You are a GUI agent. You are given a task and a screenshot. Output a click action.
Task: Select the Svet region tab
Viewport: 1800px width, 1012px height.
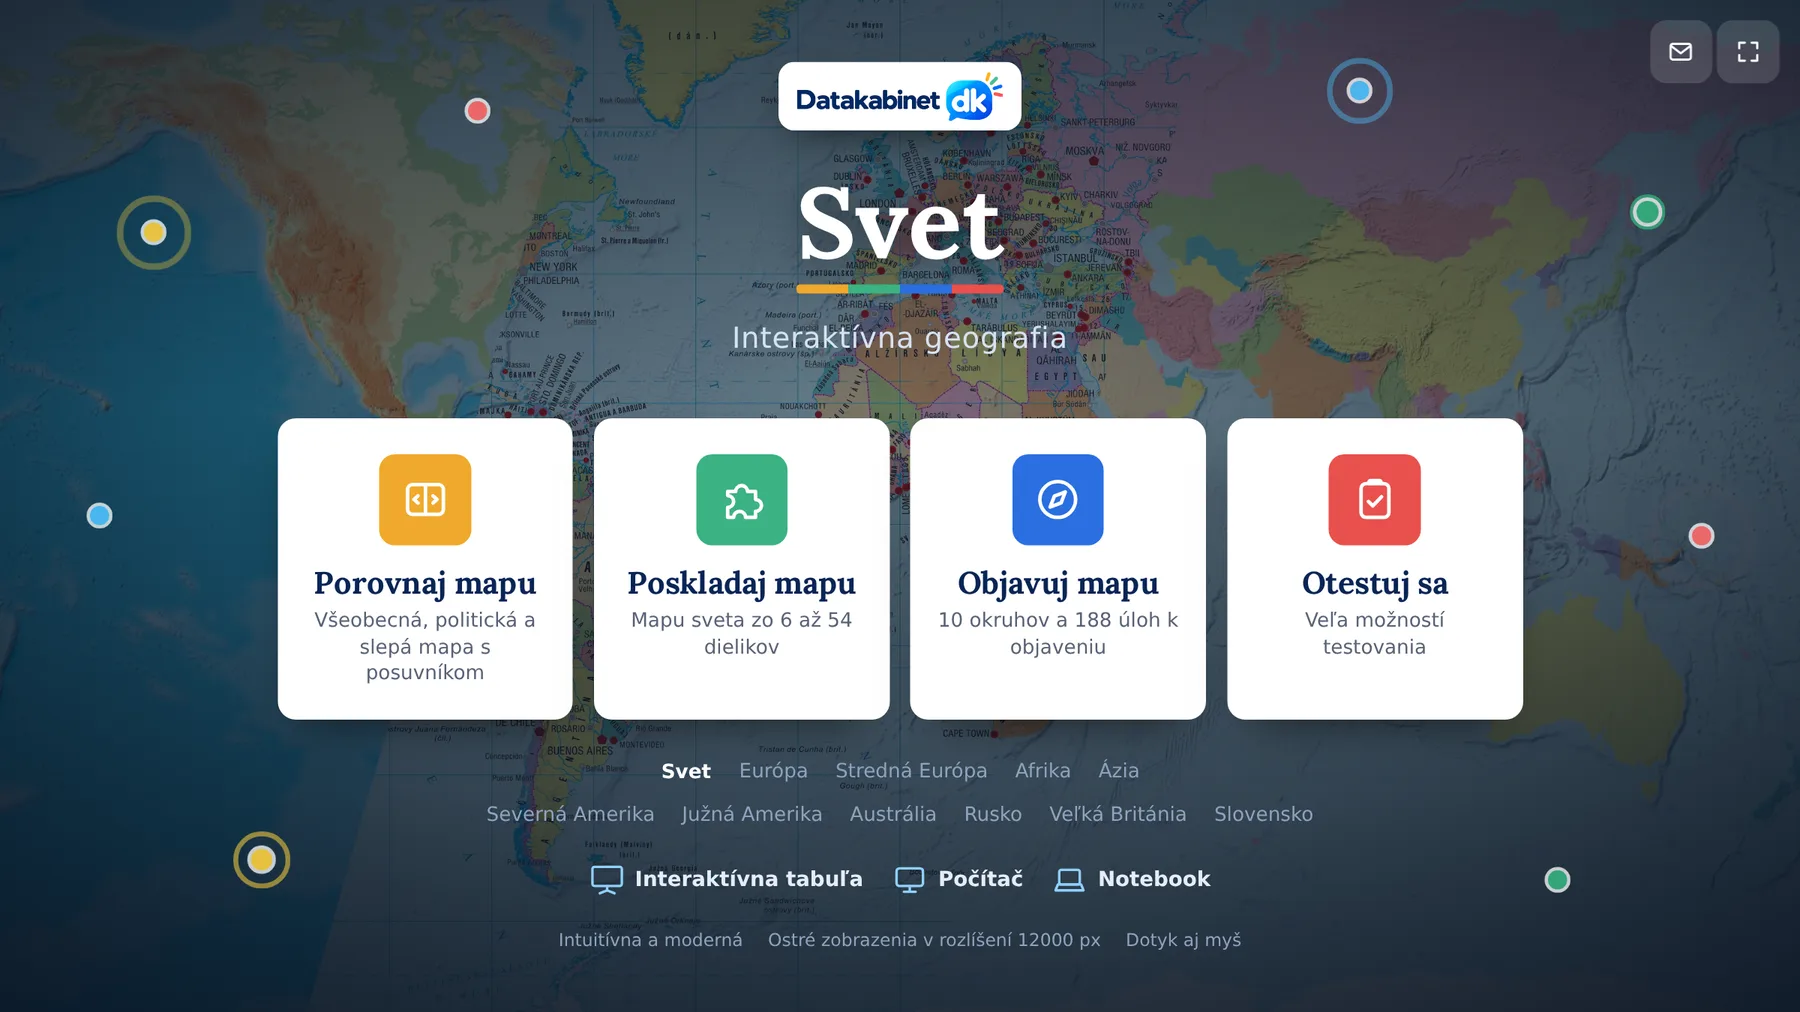coord(686,771)
